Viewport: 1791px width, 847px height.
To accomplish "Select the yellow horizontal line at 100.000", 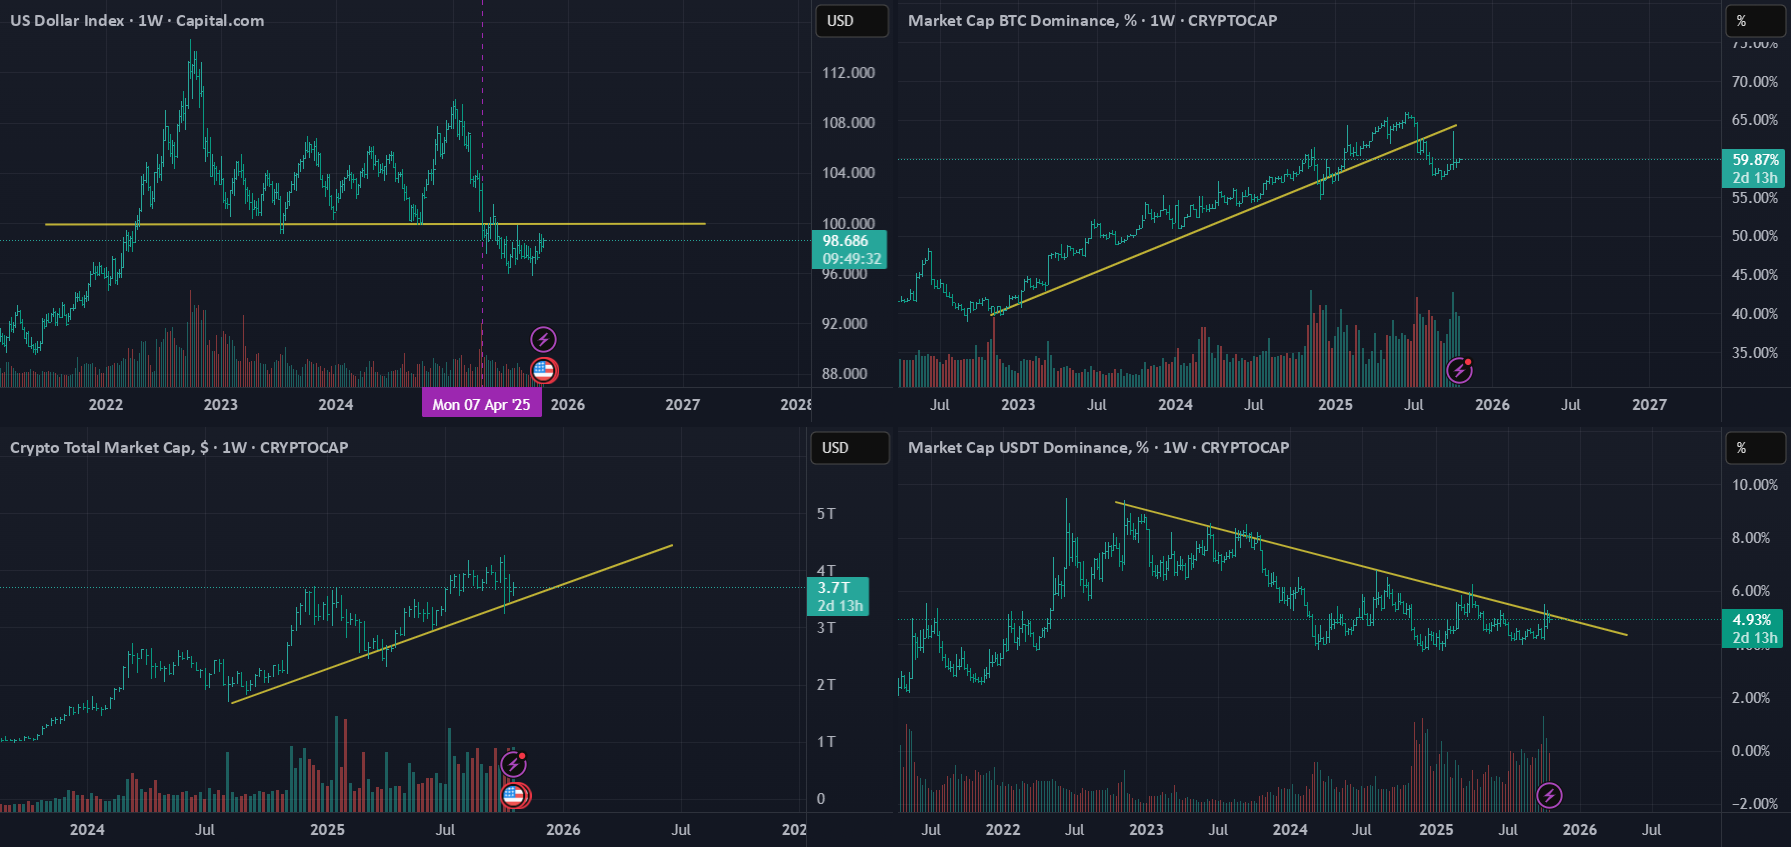I will click(x=375, y=224).
